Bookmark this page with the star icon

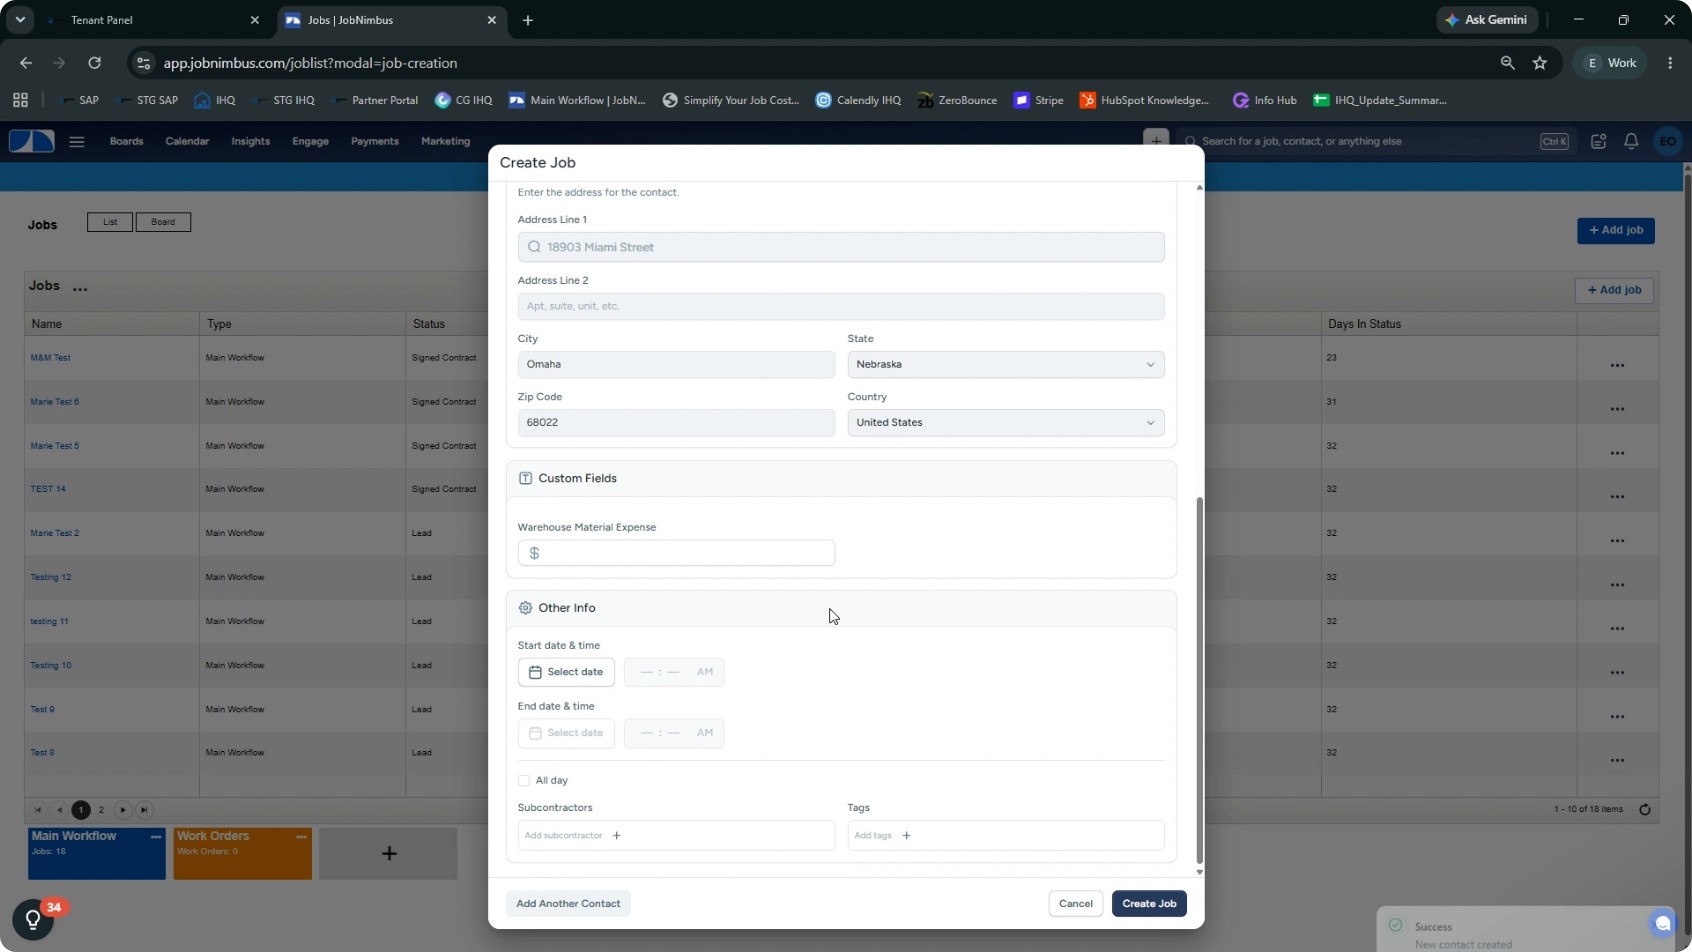pos(1540,63)
